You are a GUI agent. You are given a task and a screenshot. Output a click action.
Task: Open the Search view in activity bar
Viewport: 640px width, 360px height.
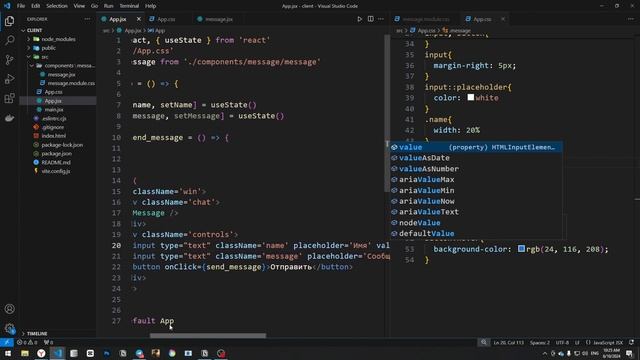tap(9, 40)
